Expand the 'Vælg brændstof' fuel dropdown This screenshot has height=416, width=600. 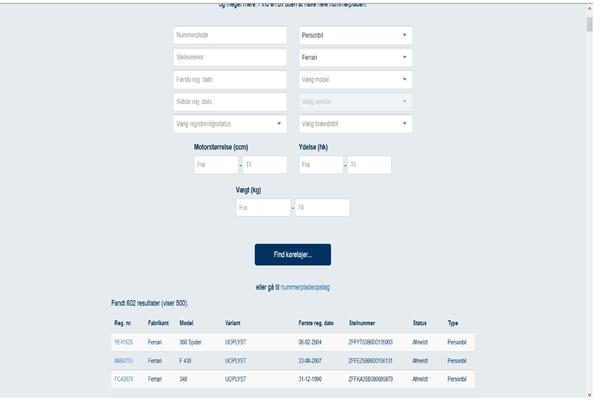tap(355, 124)
